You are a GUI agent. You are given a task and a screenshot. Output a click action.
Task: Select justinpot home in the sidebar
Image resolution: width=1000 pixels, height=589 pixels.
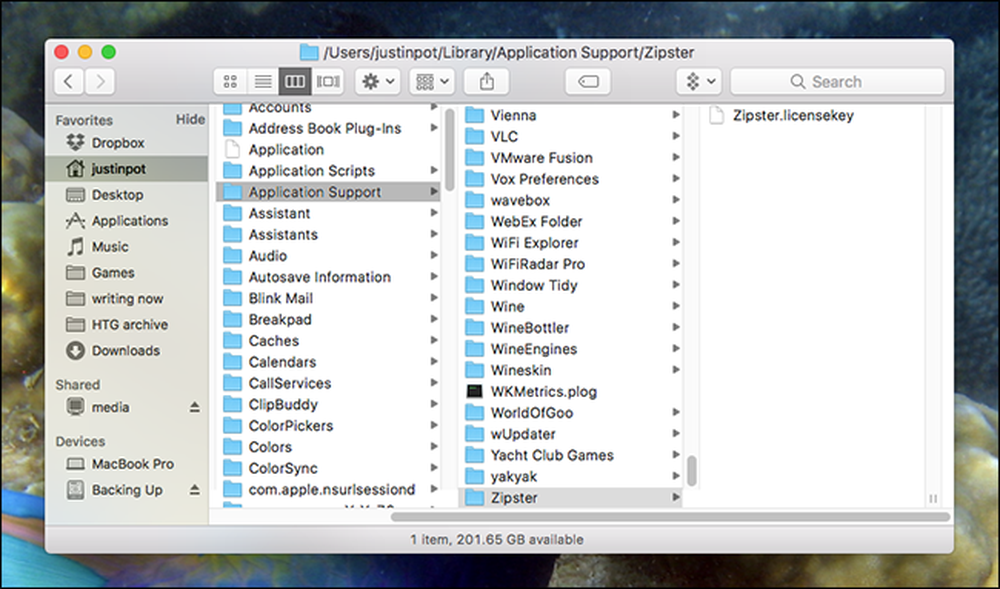tap(126, 169)
